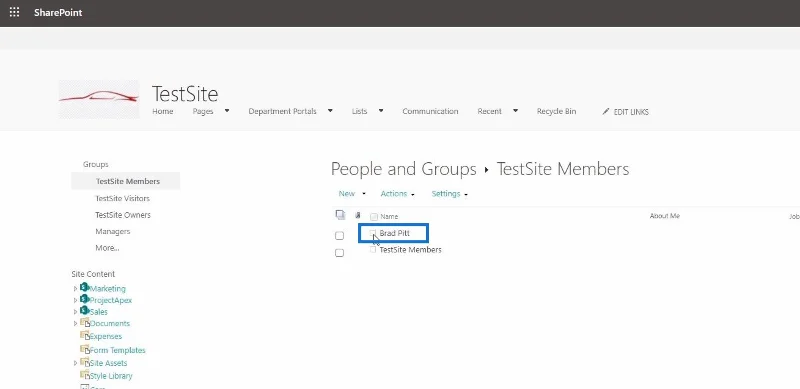Click the More... groups link
Image resolution: width=800 pixels, height=389 pixels.
pos(107,248)
